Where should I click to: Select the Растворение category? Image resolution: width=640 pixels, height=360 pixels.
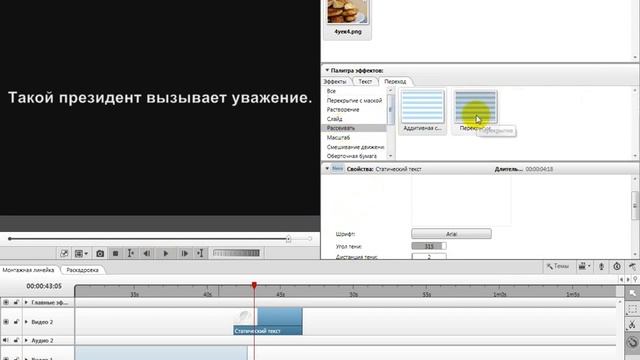[x=343, y=109]
